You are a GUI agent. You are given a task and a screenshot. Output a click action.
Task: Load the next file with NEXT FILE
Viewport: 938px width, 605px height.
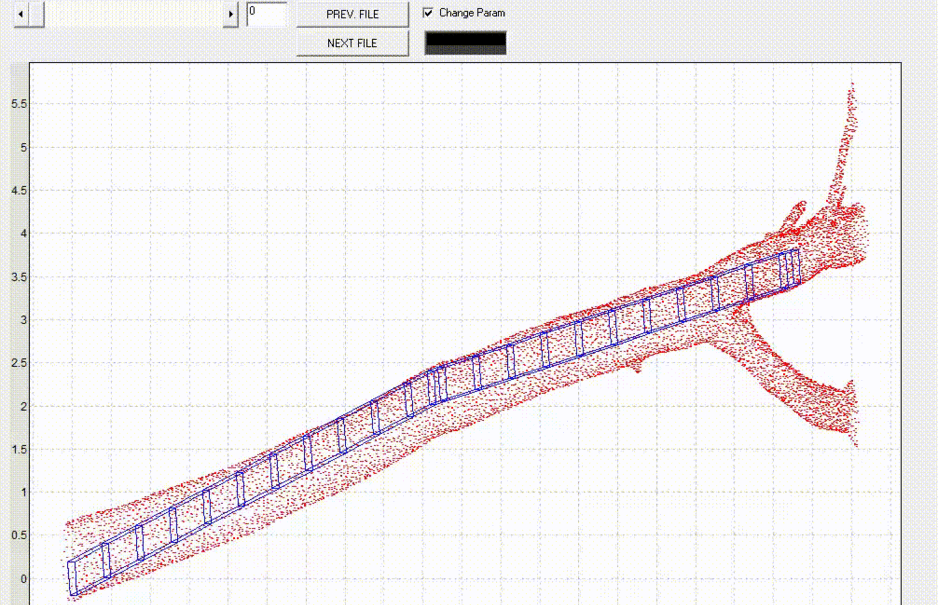tap(352, 43)
